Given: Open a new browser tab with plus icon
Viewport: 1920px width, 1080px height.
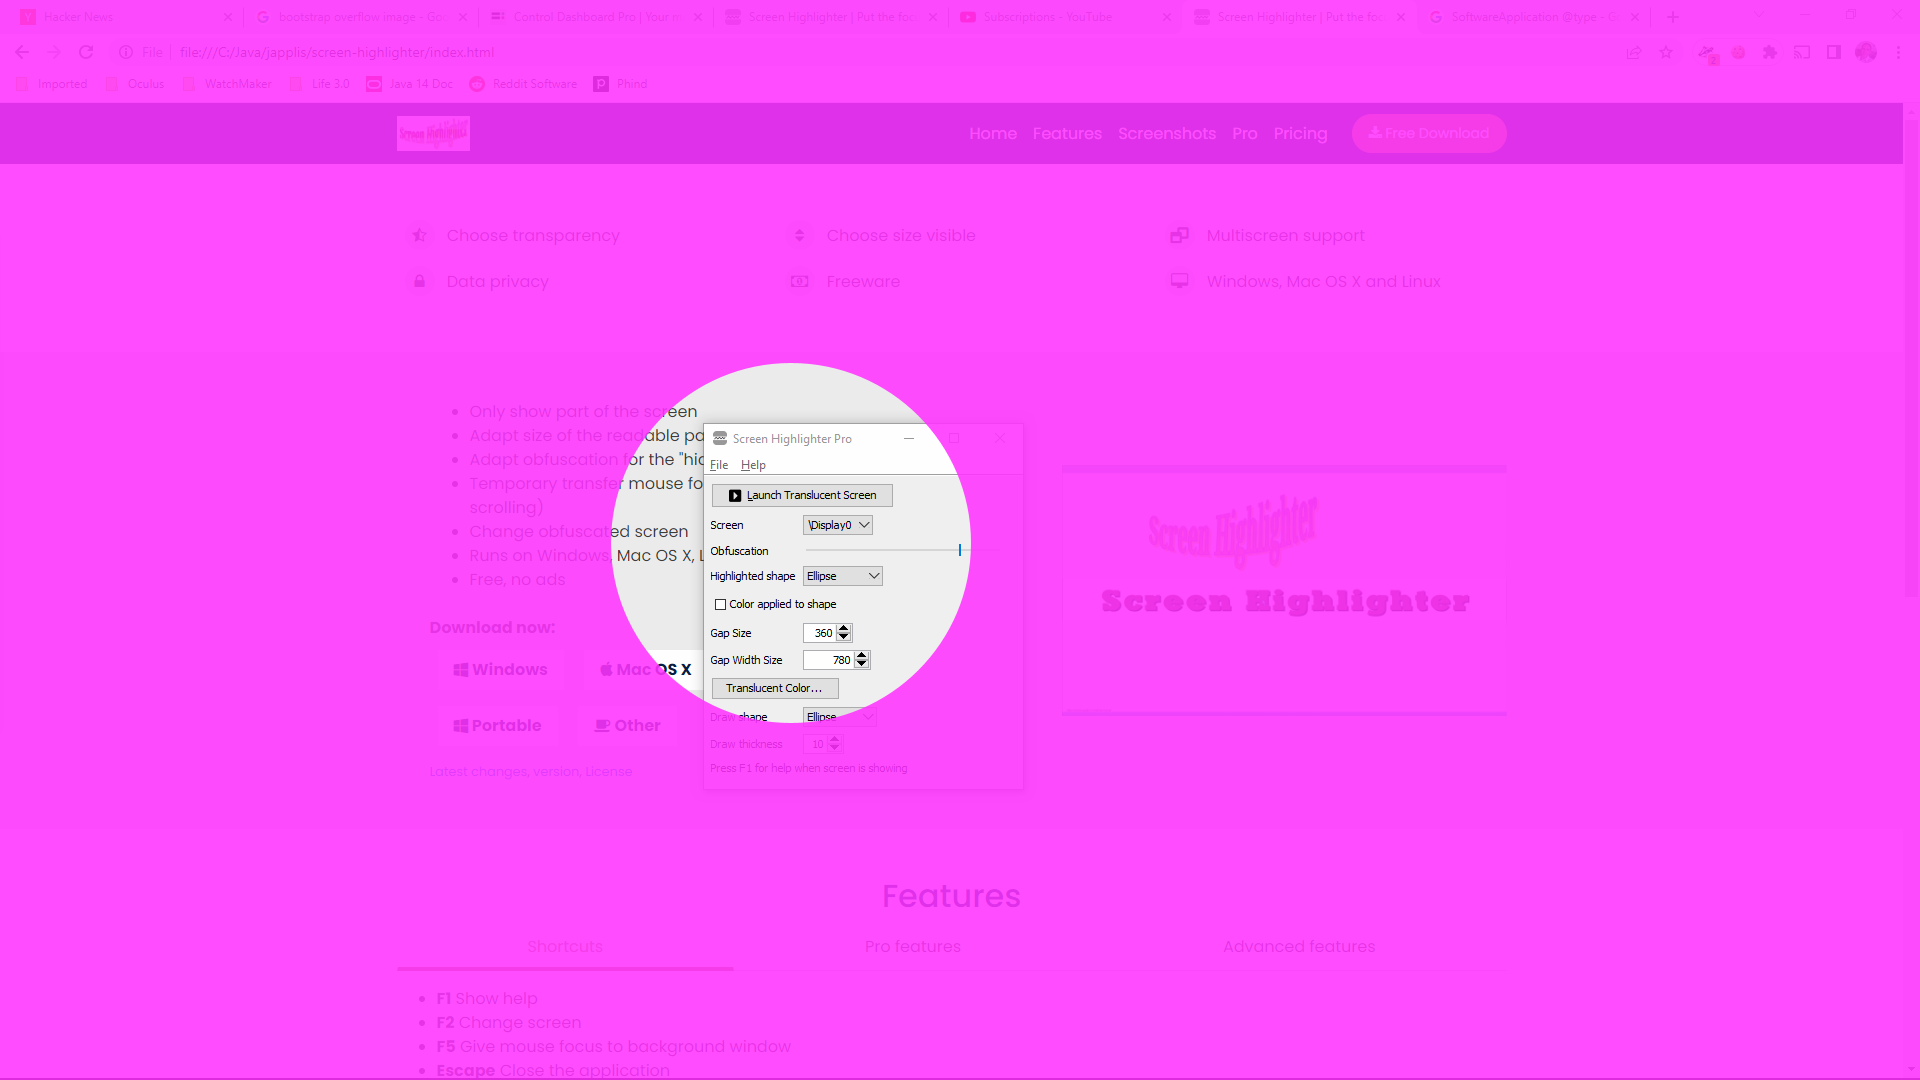Looking at the screenshot, I should coord(1673,17).
